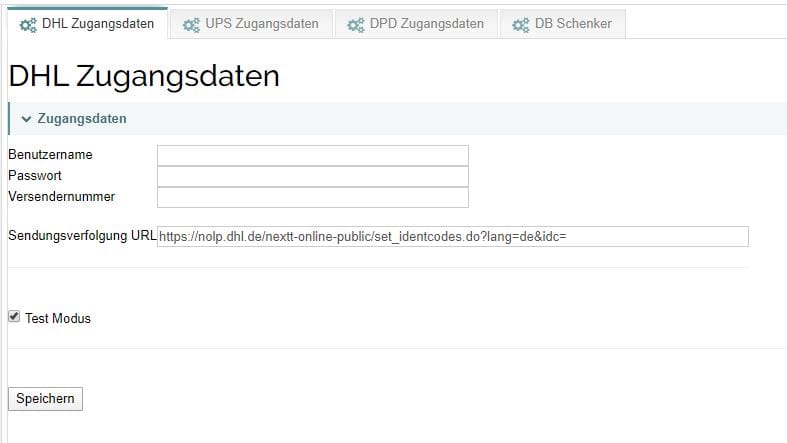Click the DHL Zugangsdaten page heading
Viewport: 787px width, 443px height.
pos(144,76)
